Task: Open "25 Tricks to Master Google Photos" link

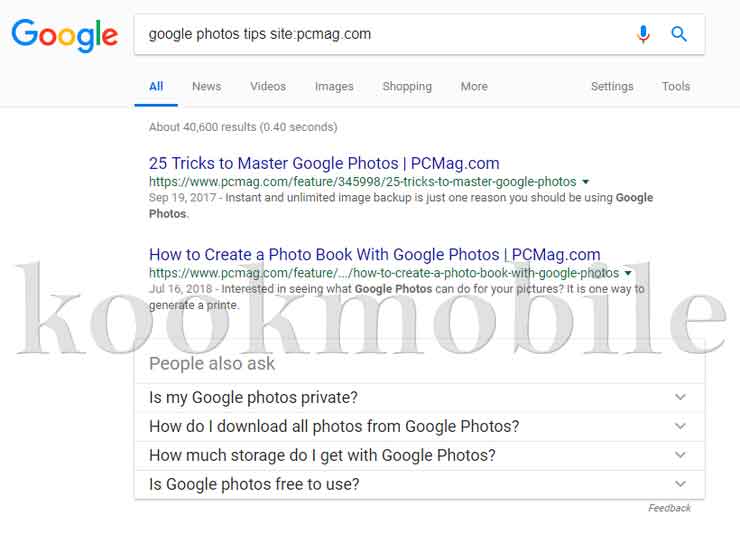Action: 324,163
